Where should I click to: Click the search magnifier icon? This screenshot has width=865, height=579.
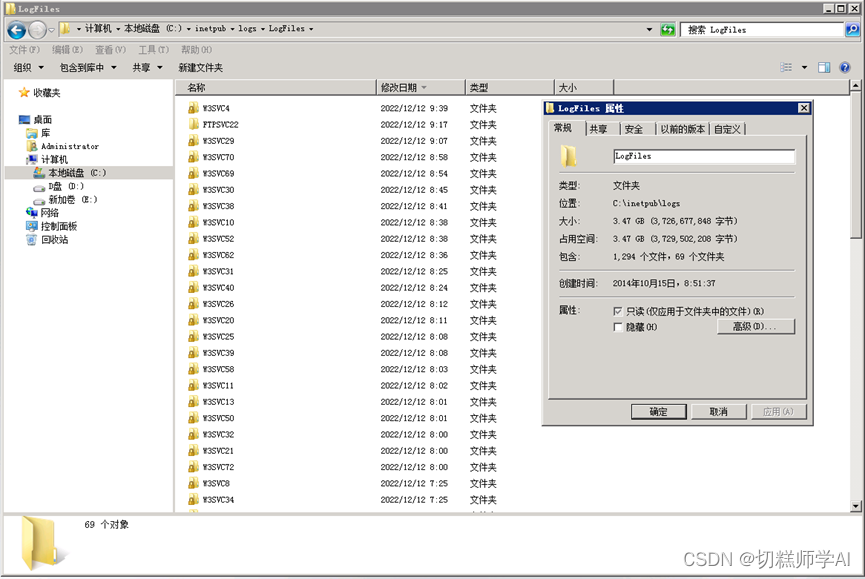point(852,30)
